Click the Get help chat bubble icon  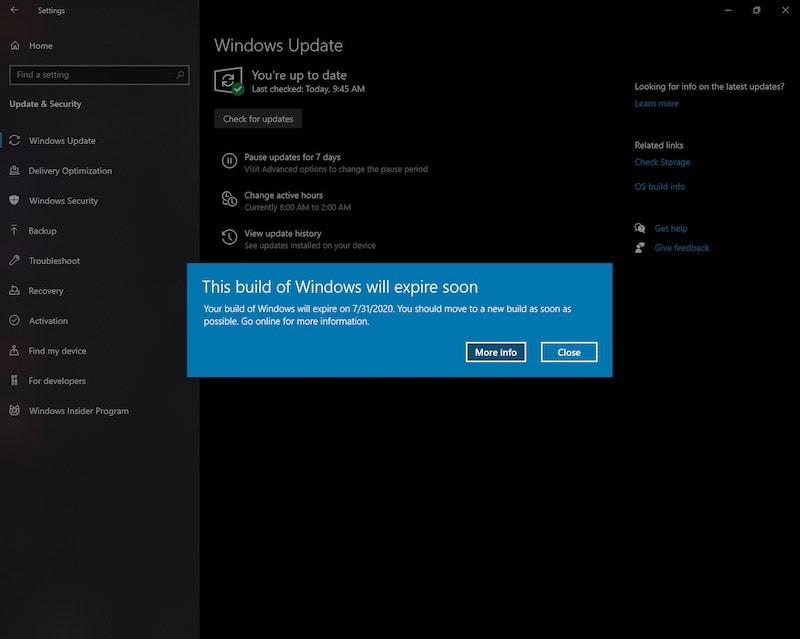640,228
